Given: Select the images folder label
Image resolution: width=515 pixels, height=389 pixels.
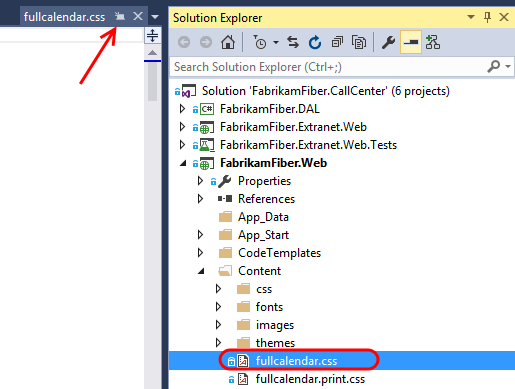Looking at the screenshot, I should click(x=275, y=325).
